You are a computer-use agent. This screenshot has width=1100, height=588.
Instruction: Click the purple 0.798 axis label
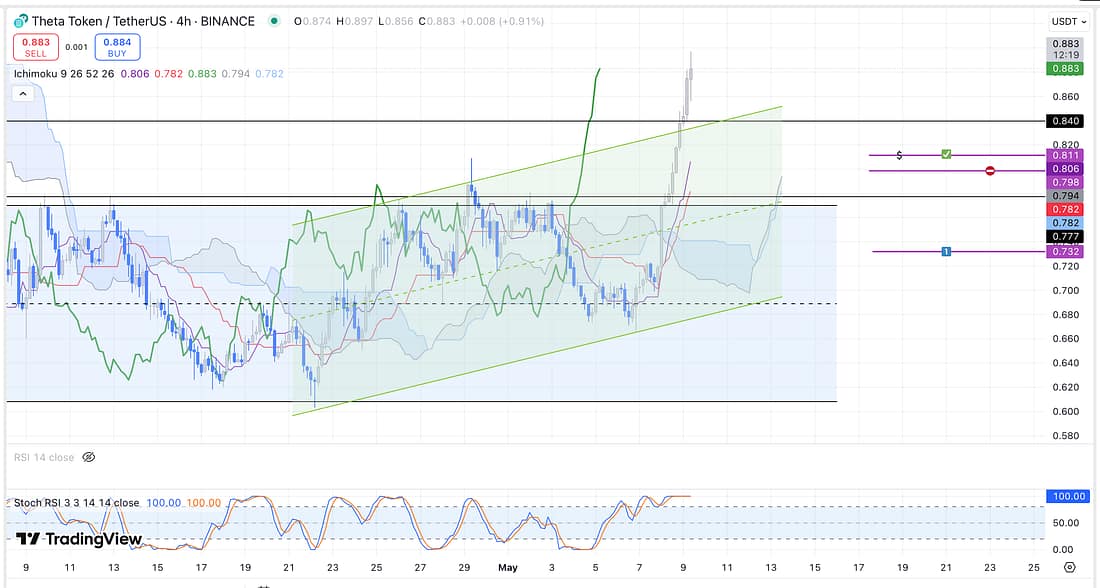(x=1065, y=182)
